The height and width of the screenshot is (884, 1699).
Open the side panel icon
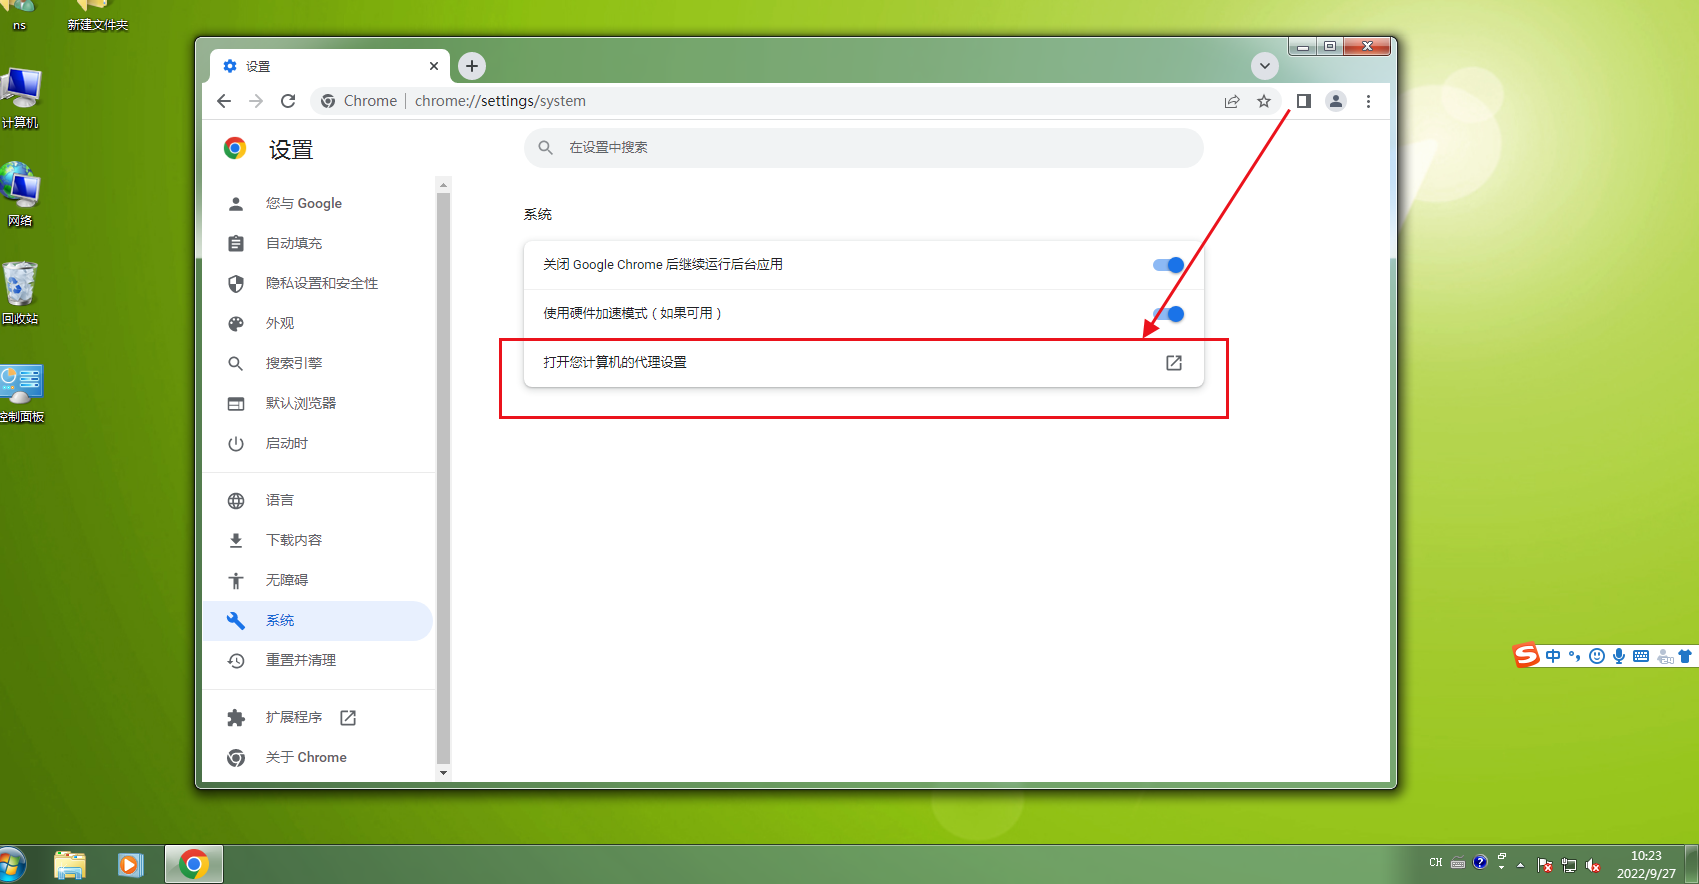point(1304,101)
